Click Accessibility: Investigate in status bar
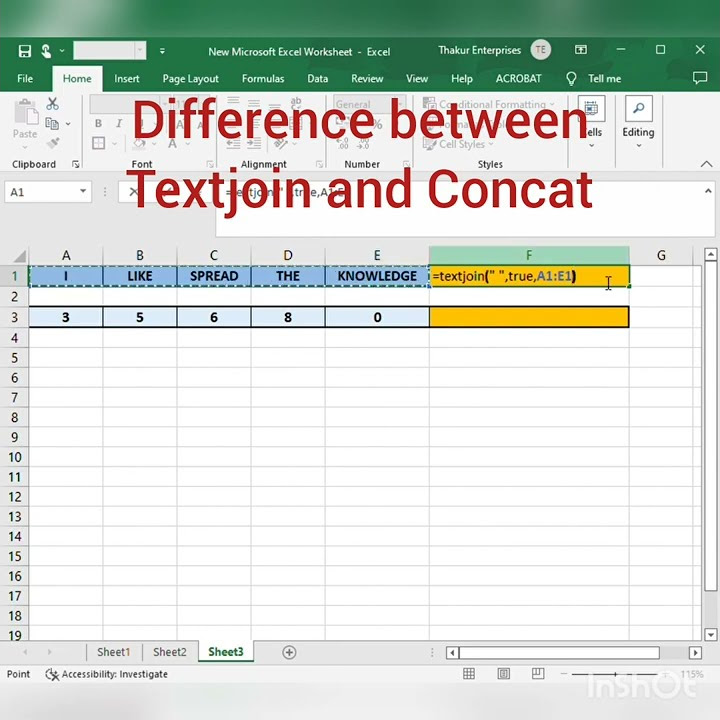Image resolution: width=720 pixels, height=720 pixels. click(107, 674)
